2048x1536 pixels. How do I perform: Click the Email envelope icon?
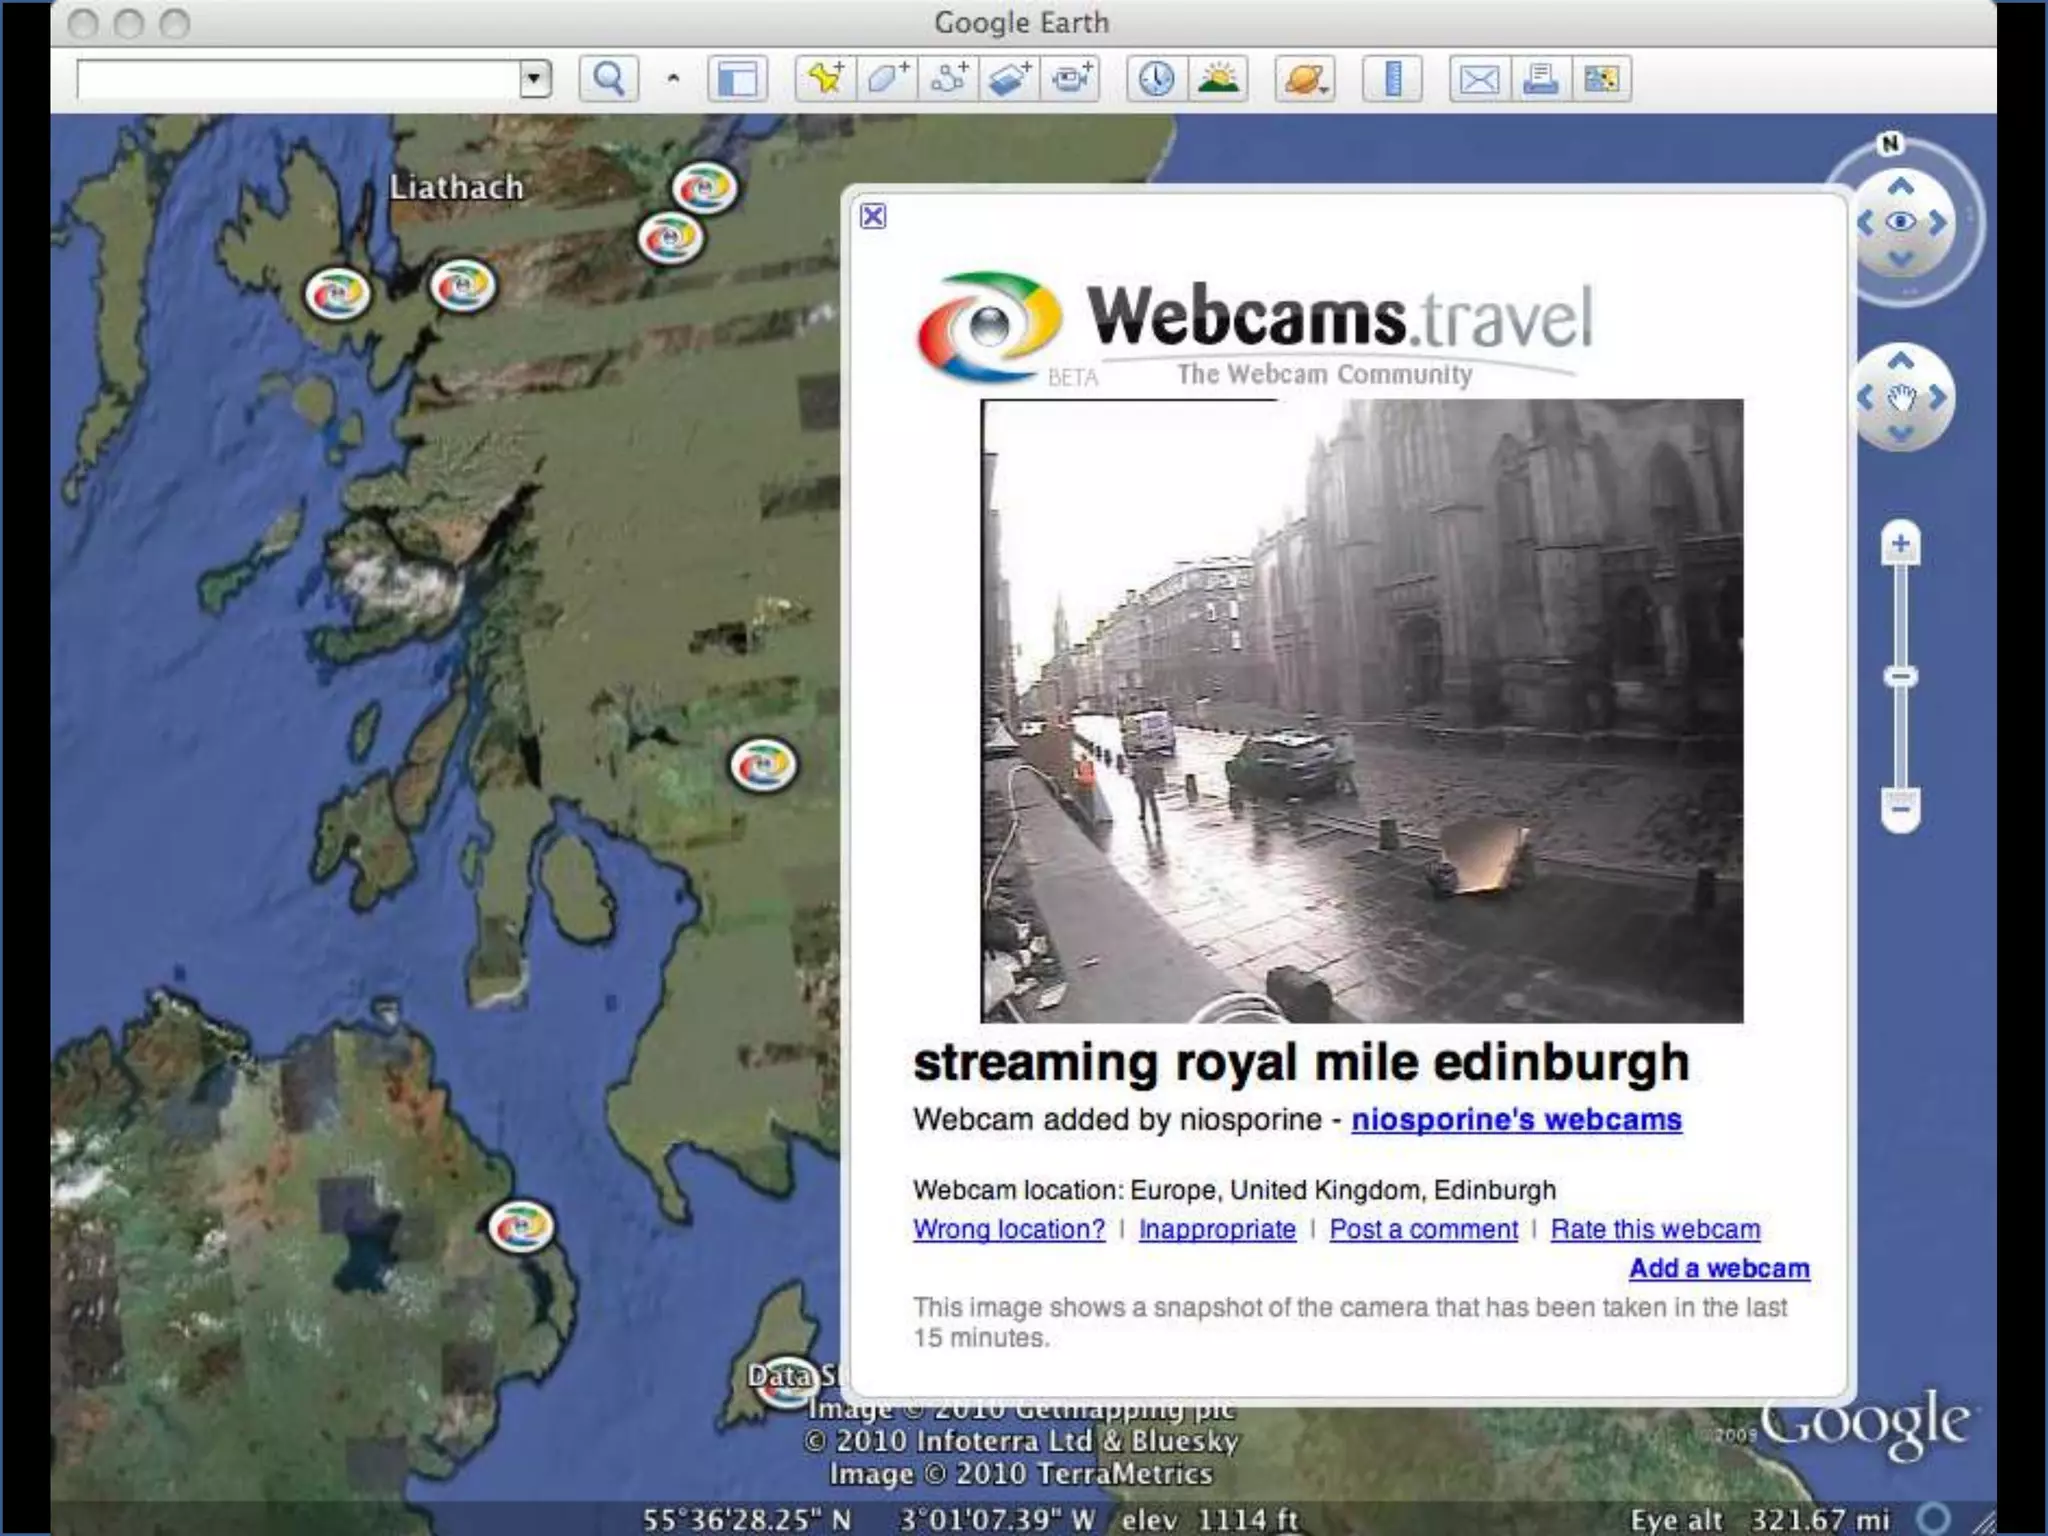(x=1479, y=78)
